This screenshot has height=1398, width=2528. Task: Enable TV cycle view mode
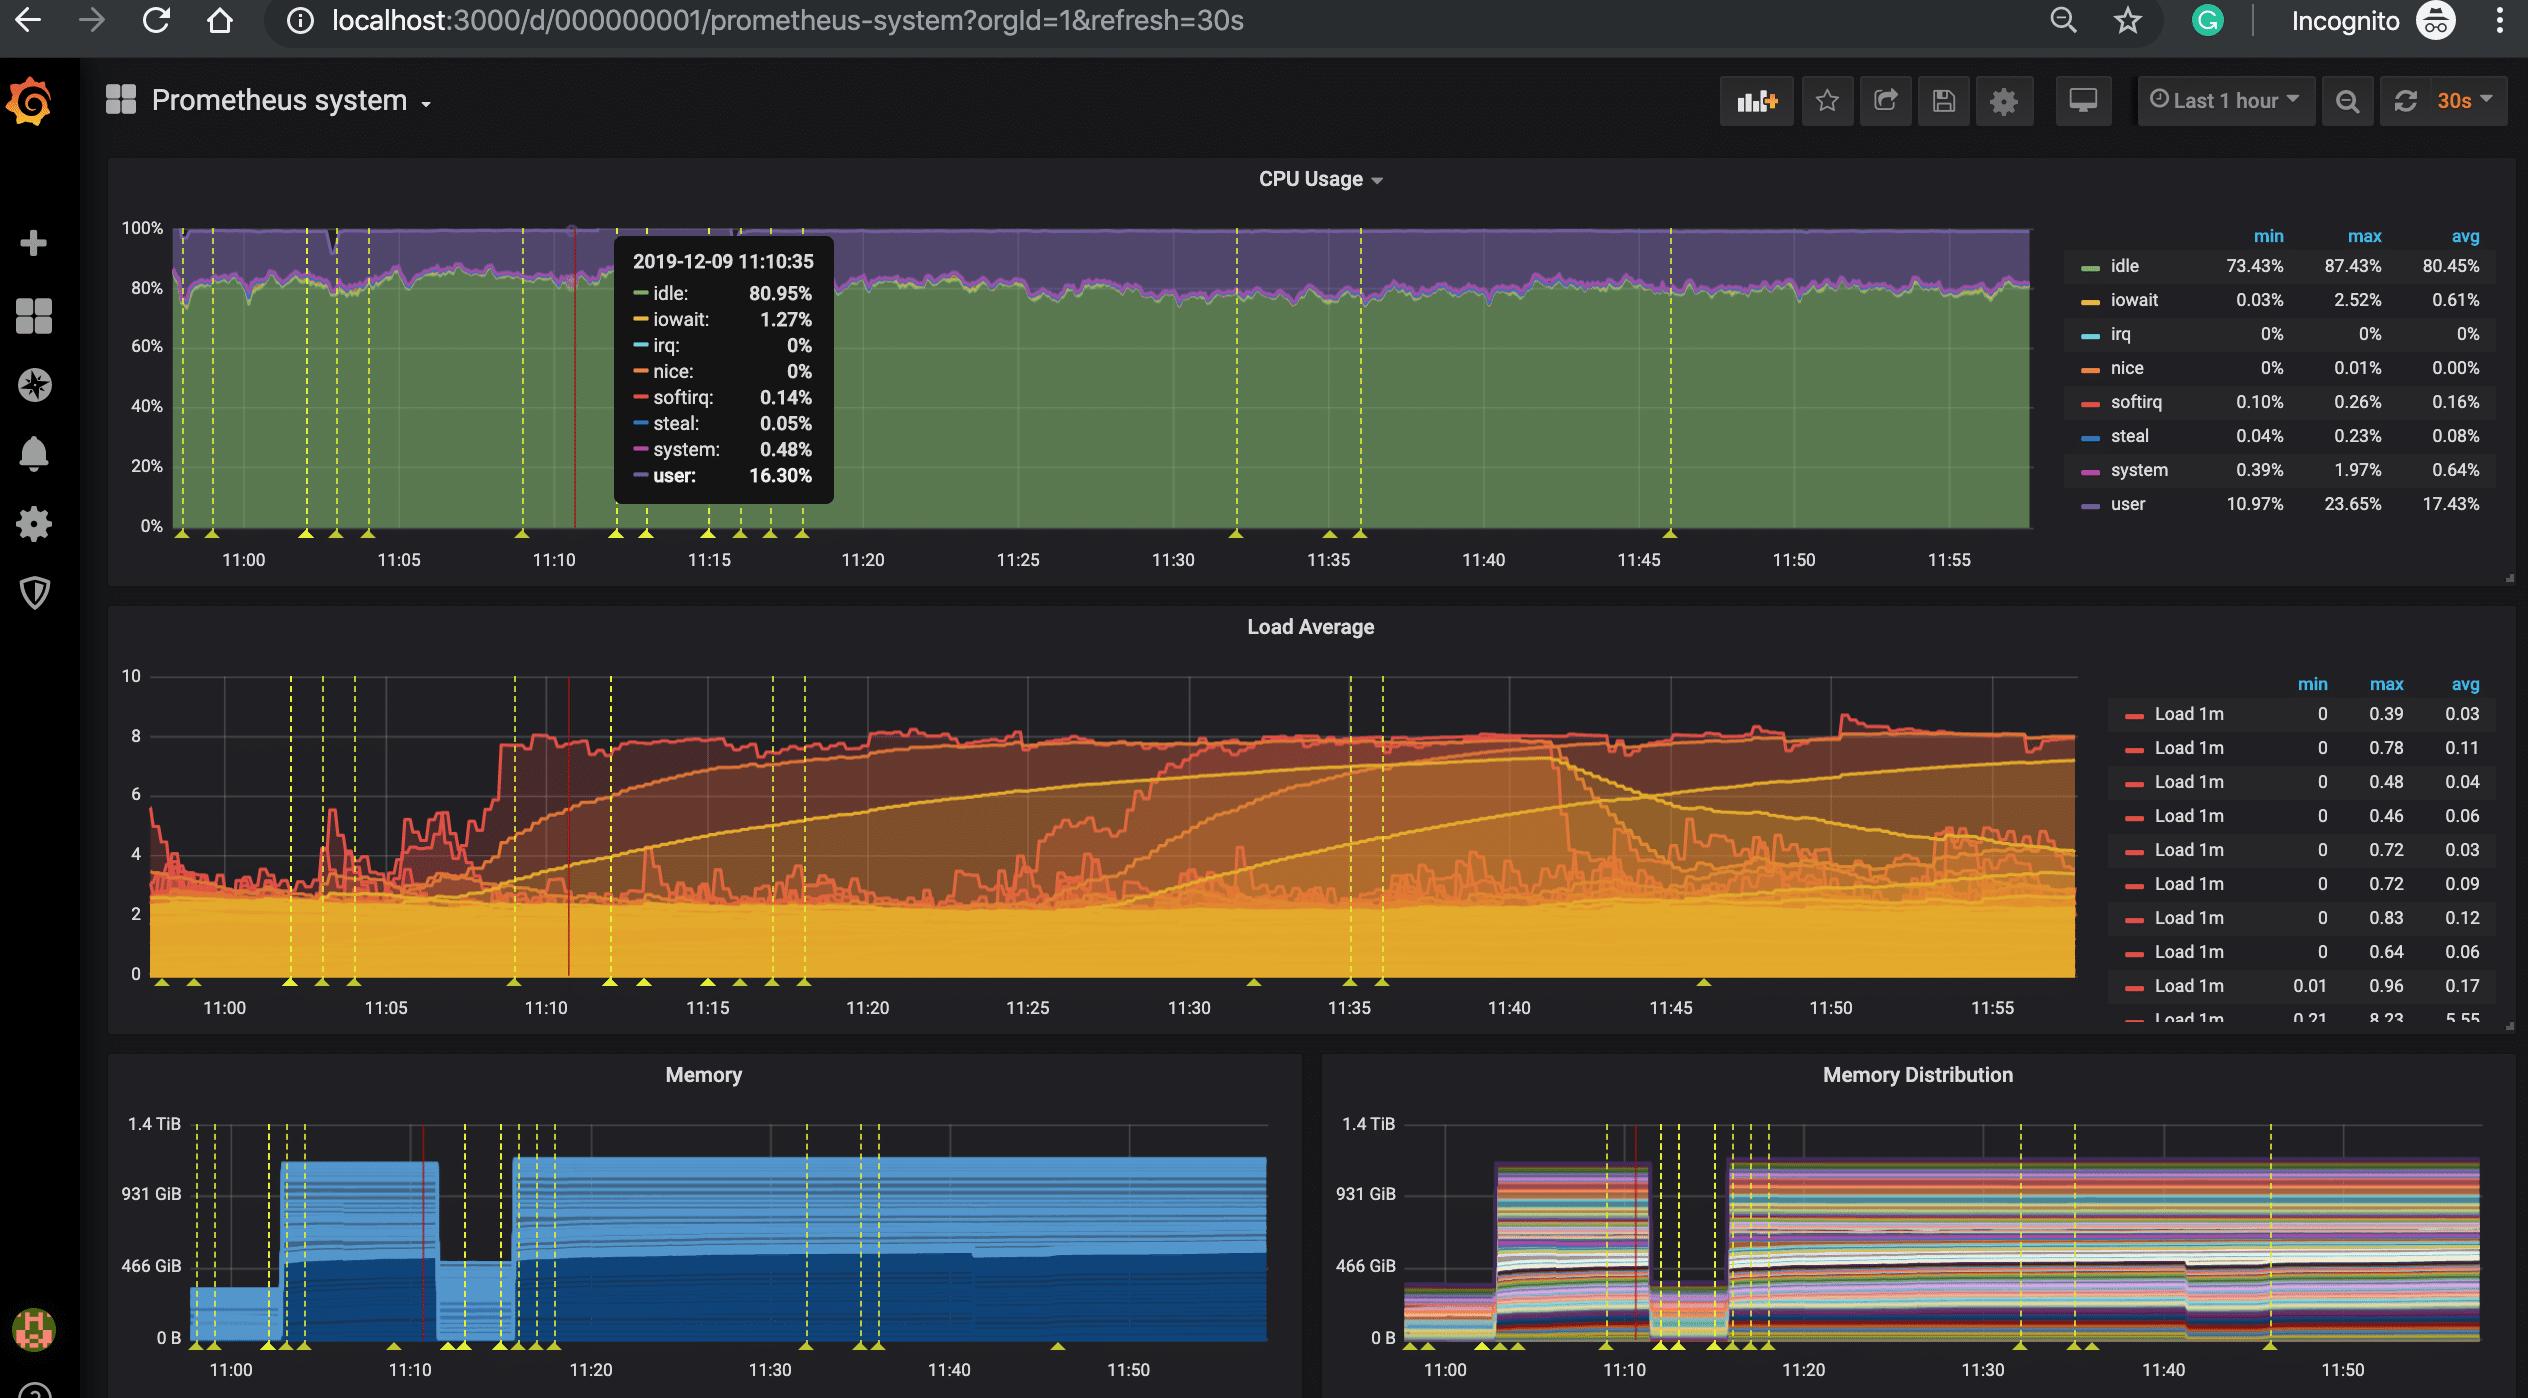coord(2082,100)
